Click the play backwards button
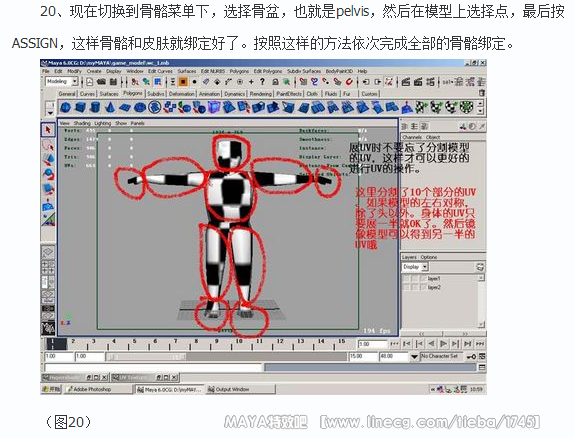This screenshot has height=439, width=574. click(x=431, y=344)
